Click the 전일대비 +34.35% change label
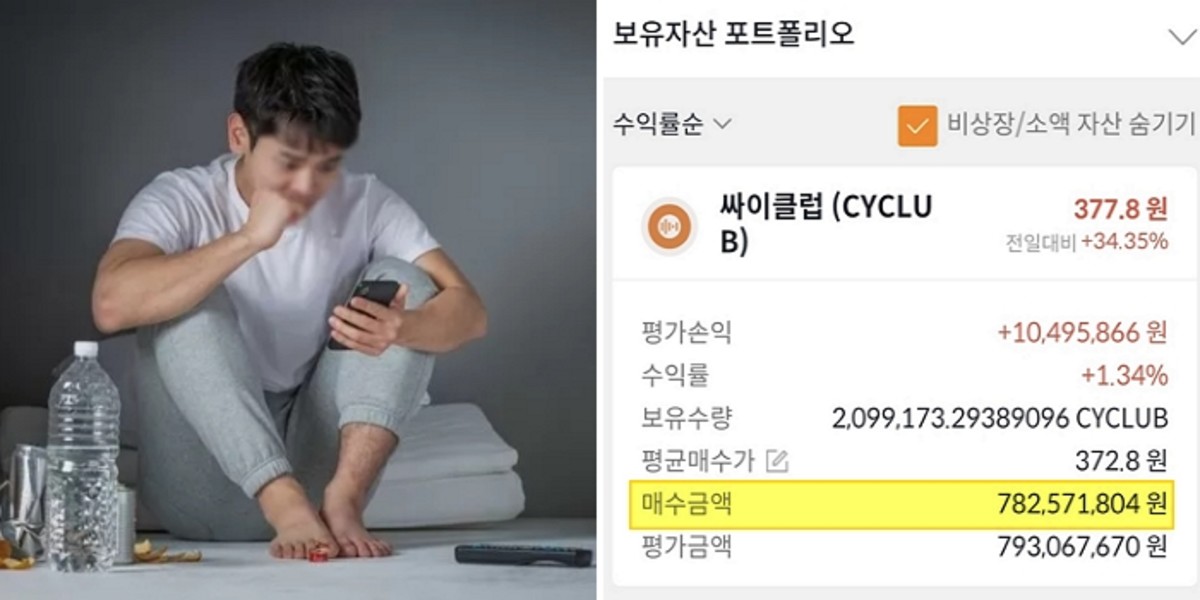Screen dimensions: 1200x600 point(1087,241)
